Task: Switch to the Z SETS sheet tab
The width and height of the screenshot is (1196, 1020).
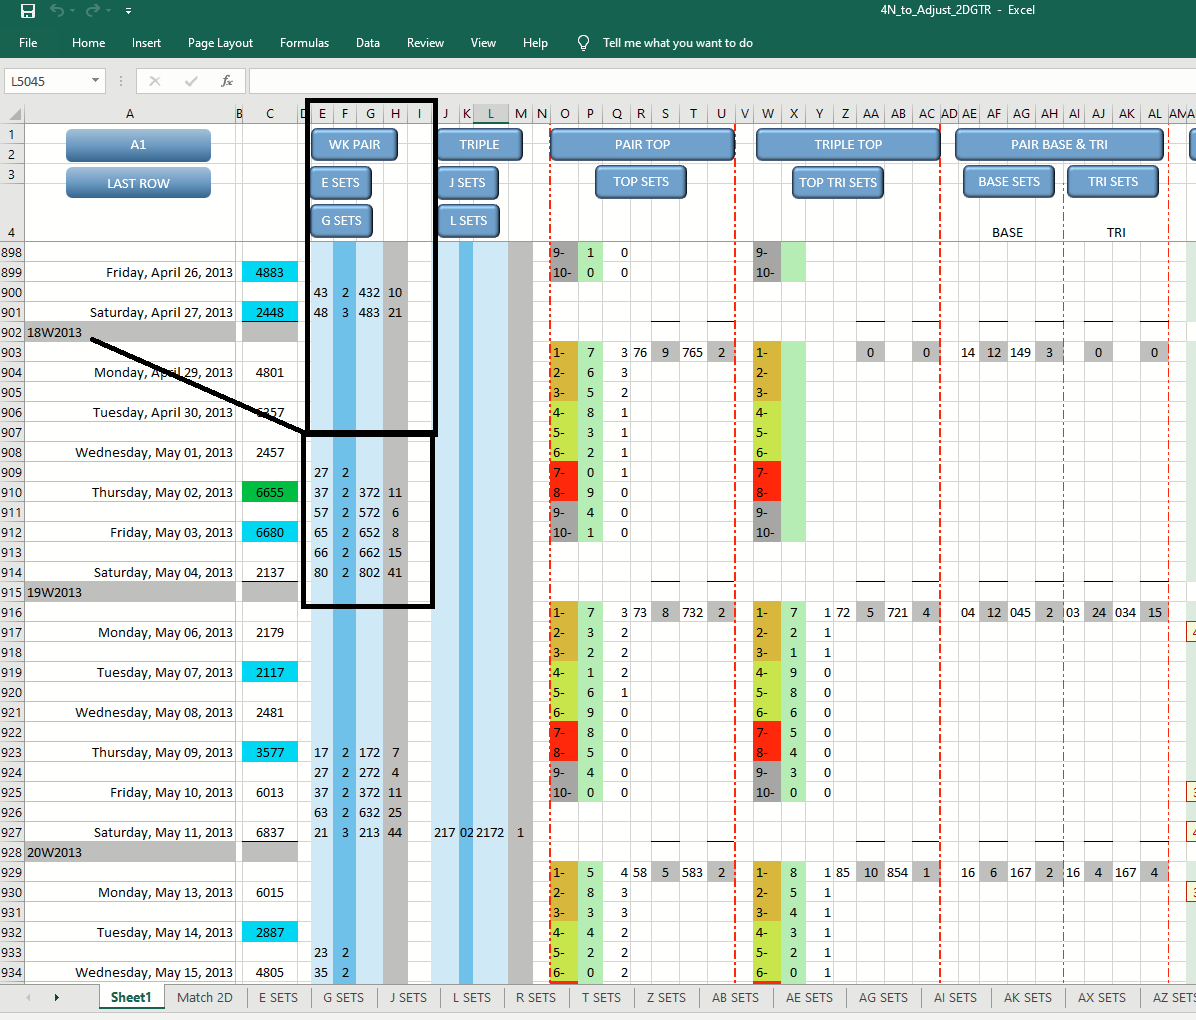Action: click(666, 997)
